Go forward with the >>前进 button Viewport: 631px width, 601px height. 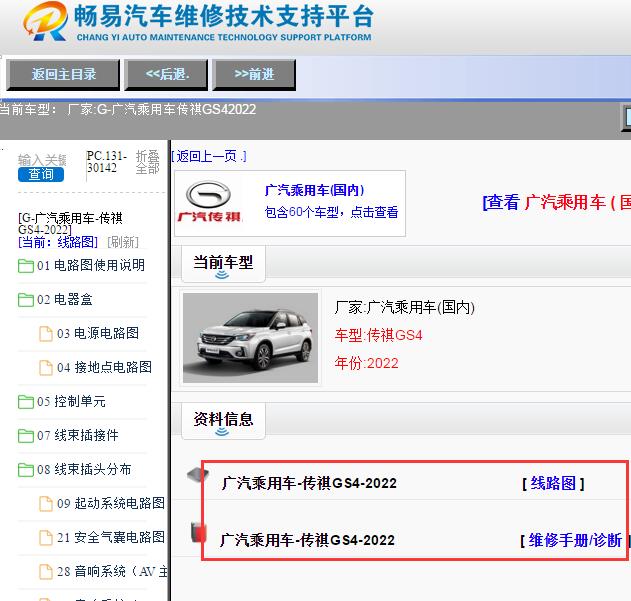(x=254, y=74)
